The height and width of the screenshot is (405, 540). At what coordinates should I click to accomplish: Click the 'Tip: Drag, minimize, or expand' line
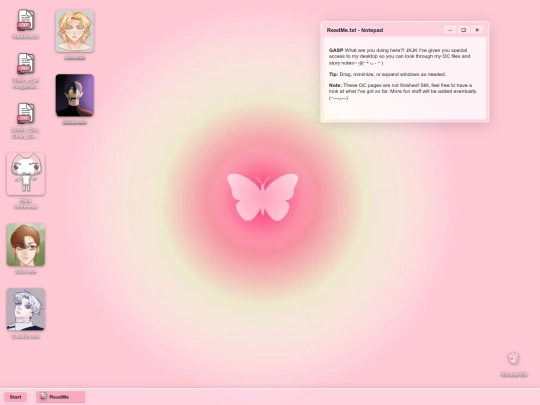tap(387, 74)
